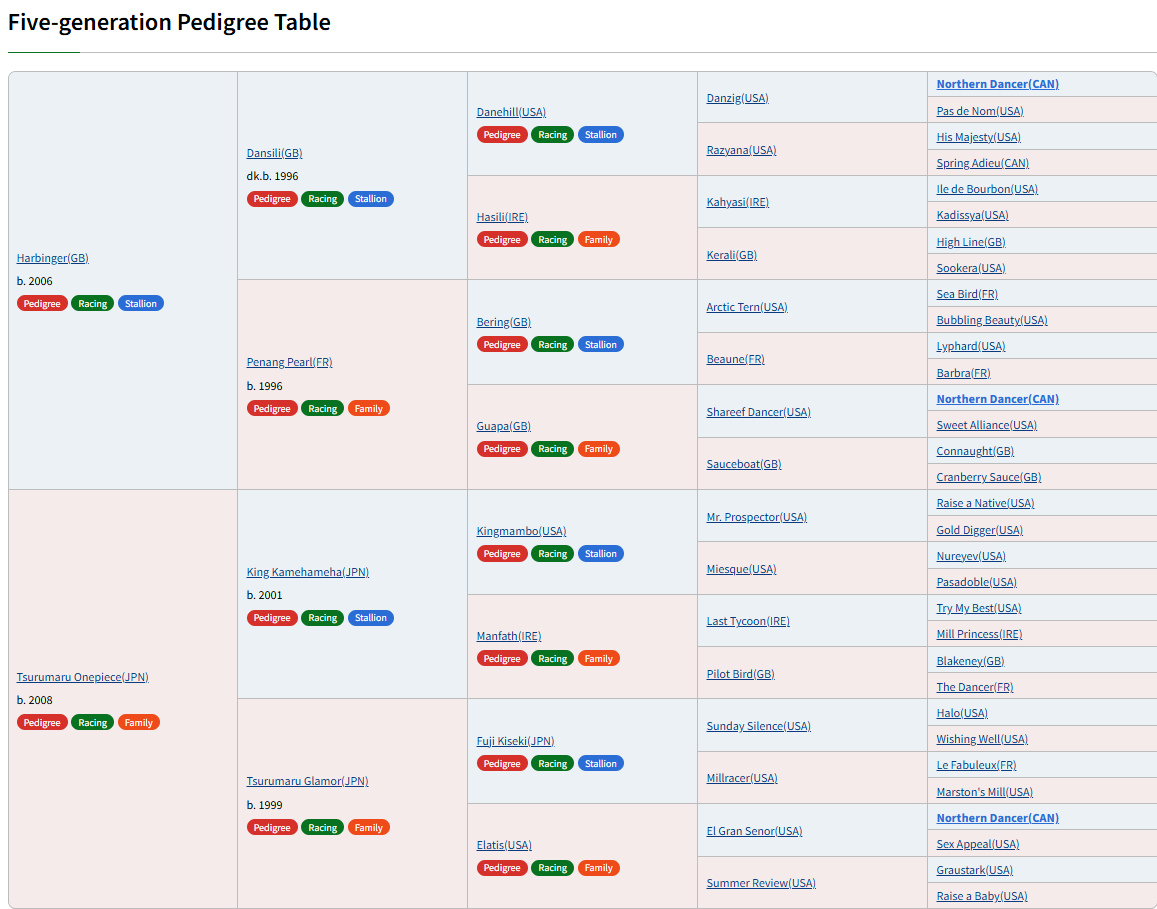Open Kahyasi(IRE) link
This screenshot has width=1157, height=909.
(x=738, y=202)
